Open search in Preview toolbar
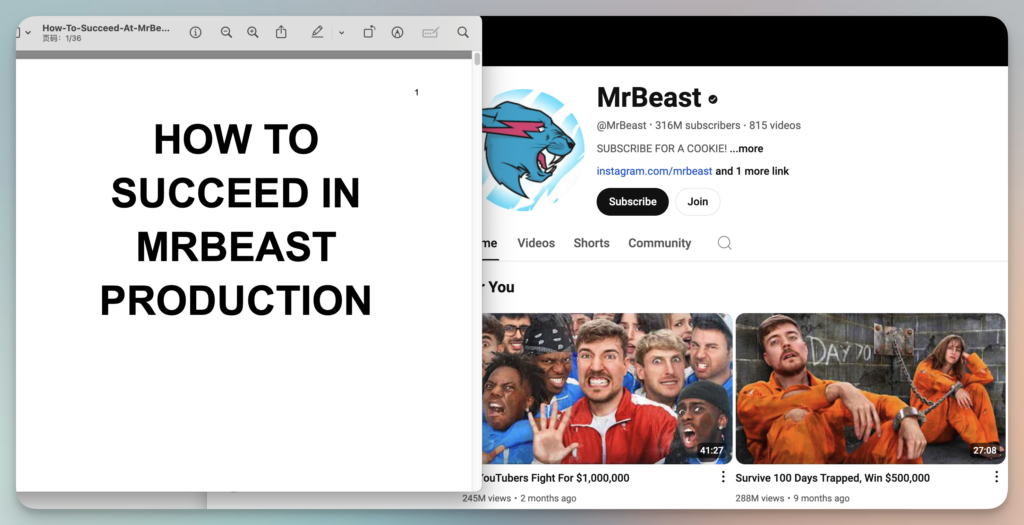The height and width of the screenshot is (525, 1024). tap(463, 32)
